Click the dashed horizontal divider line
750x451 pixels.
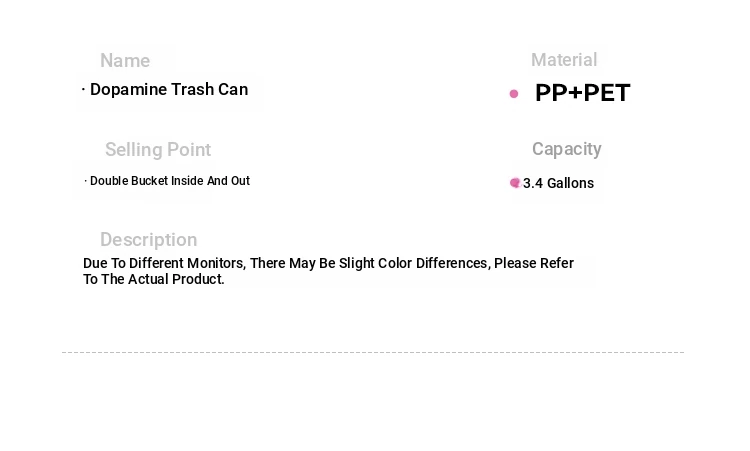pos(373,352)
